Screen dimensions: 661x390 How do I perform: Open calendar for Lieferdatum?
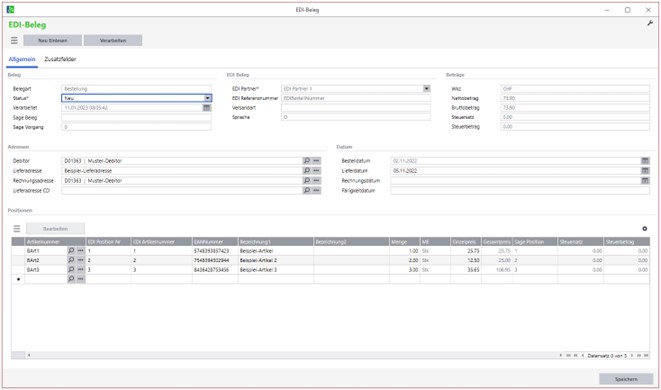pyautogui.click(x=645, y=171)
